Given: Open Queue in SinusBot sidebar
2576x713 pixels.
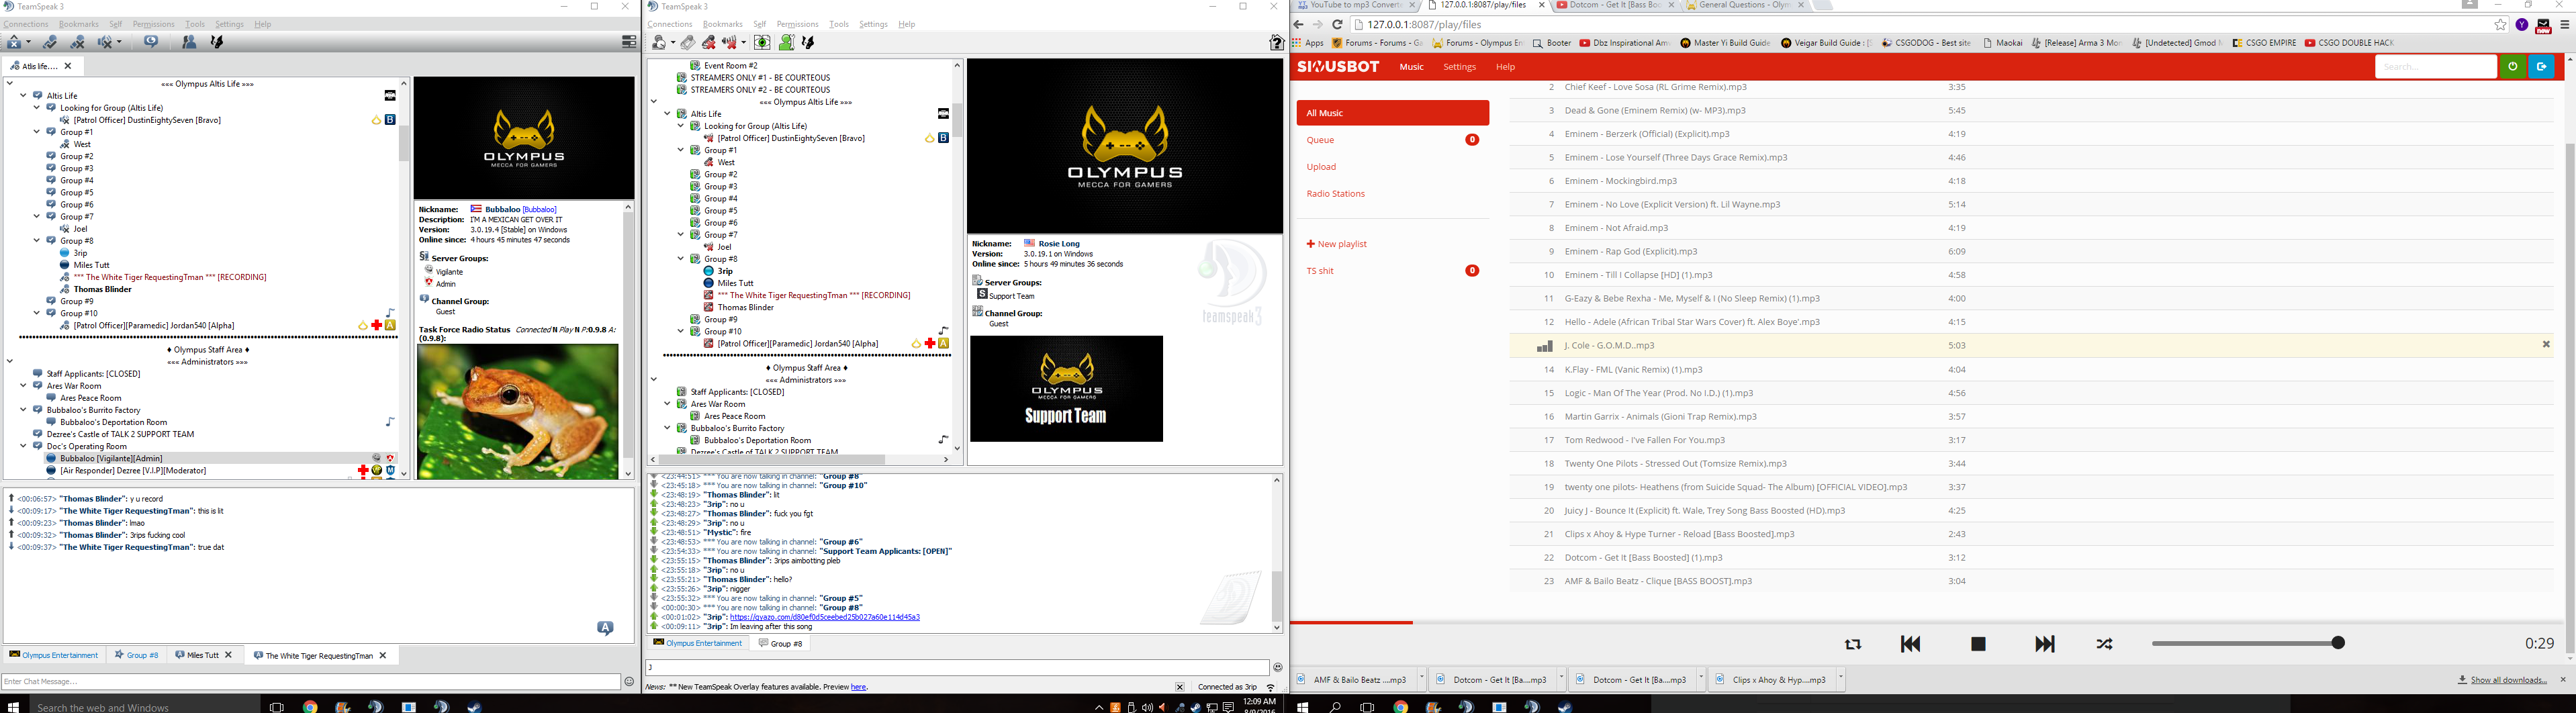Looking at the screenshot, I should [1392, 140].
